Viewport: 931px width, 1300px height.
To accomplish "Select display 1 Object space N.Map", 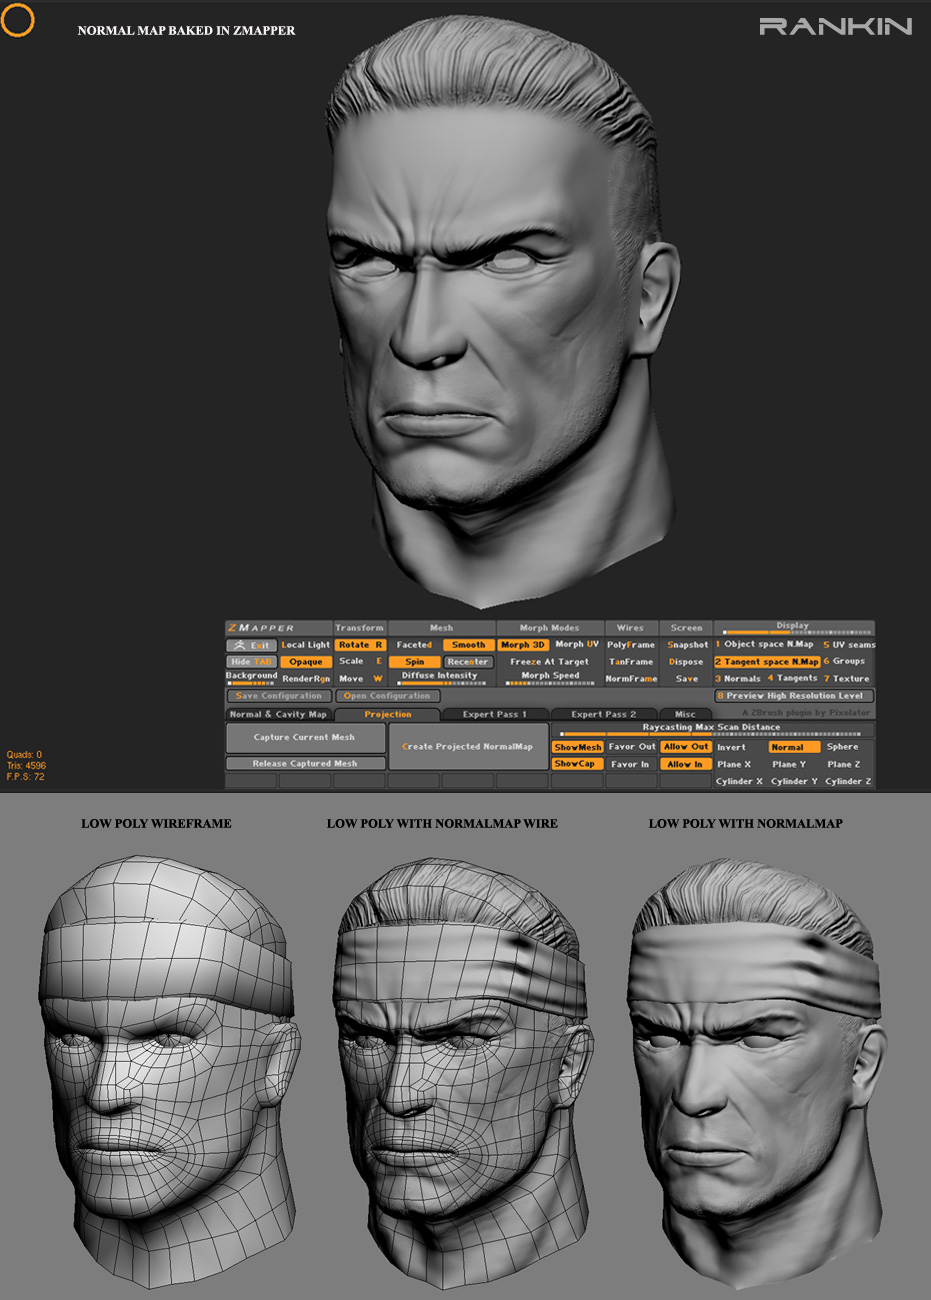I will point(765,645).
